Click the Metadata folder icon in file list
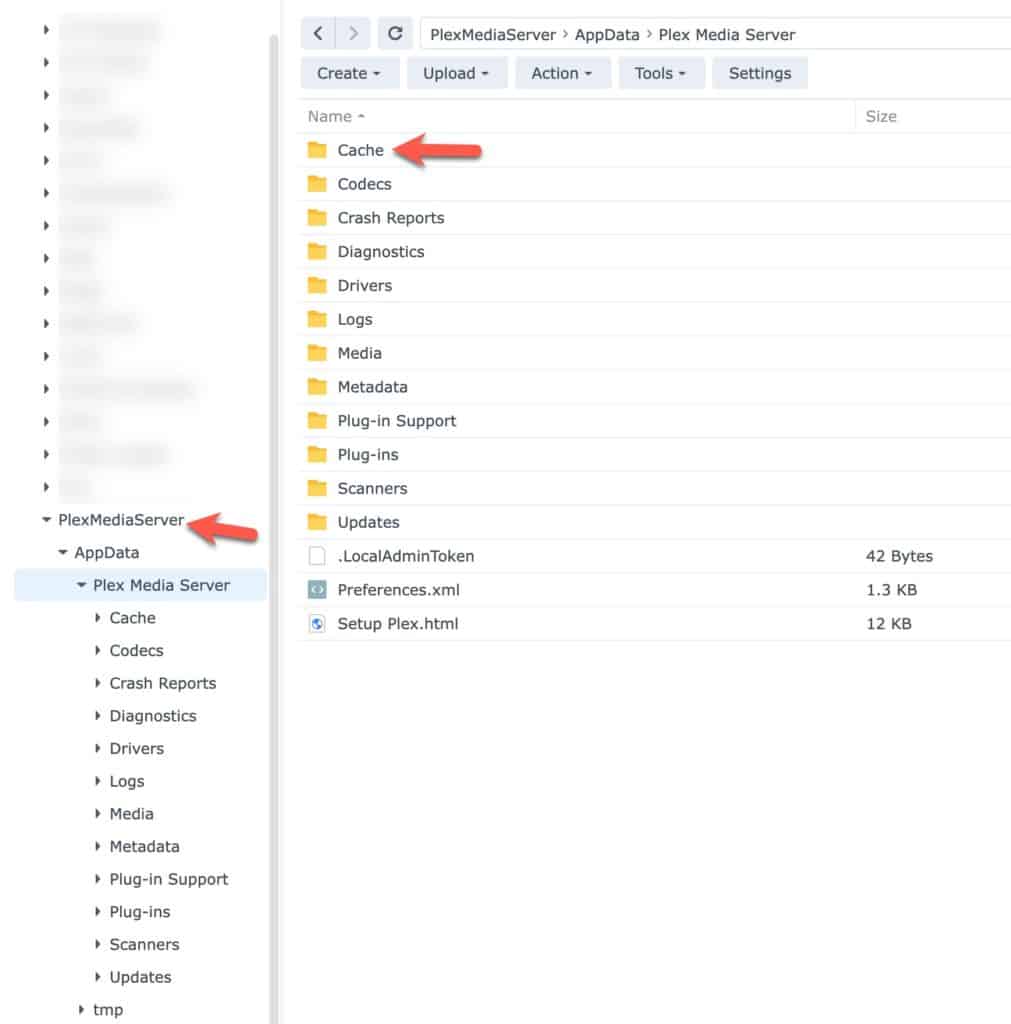The image size is (1011, 1024). (x=317, y=387)
